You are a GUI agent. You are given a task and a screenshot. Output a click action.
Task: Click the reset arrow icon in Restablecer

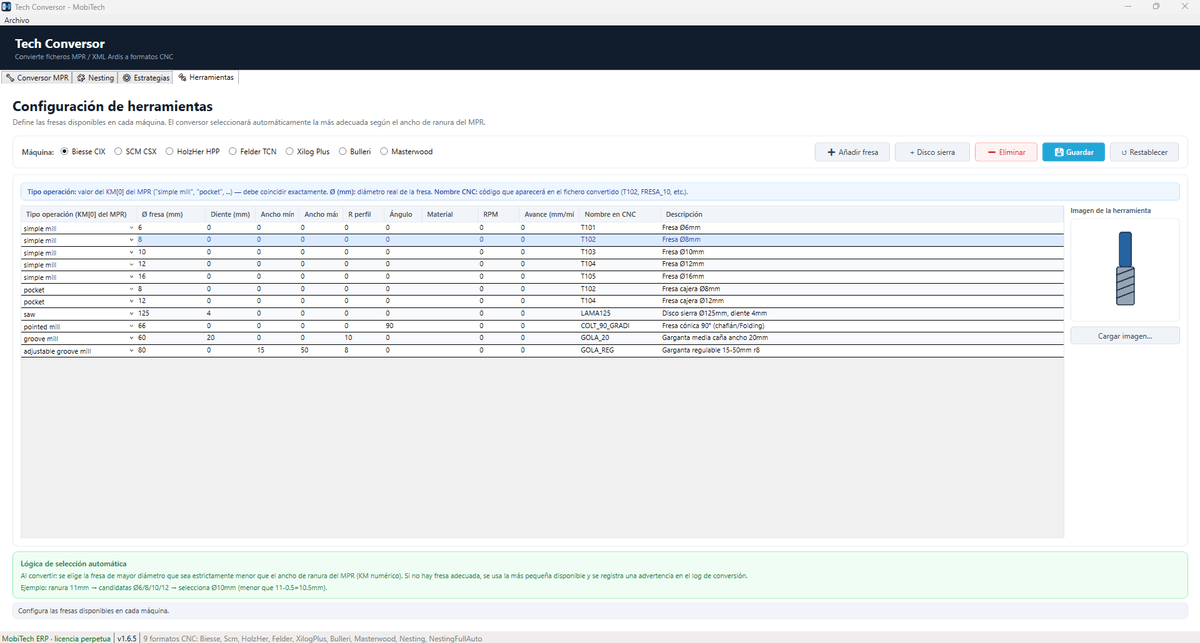[1125, 152]
